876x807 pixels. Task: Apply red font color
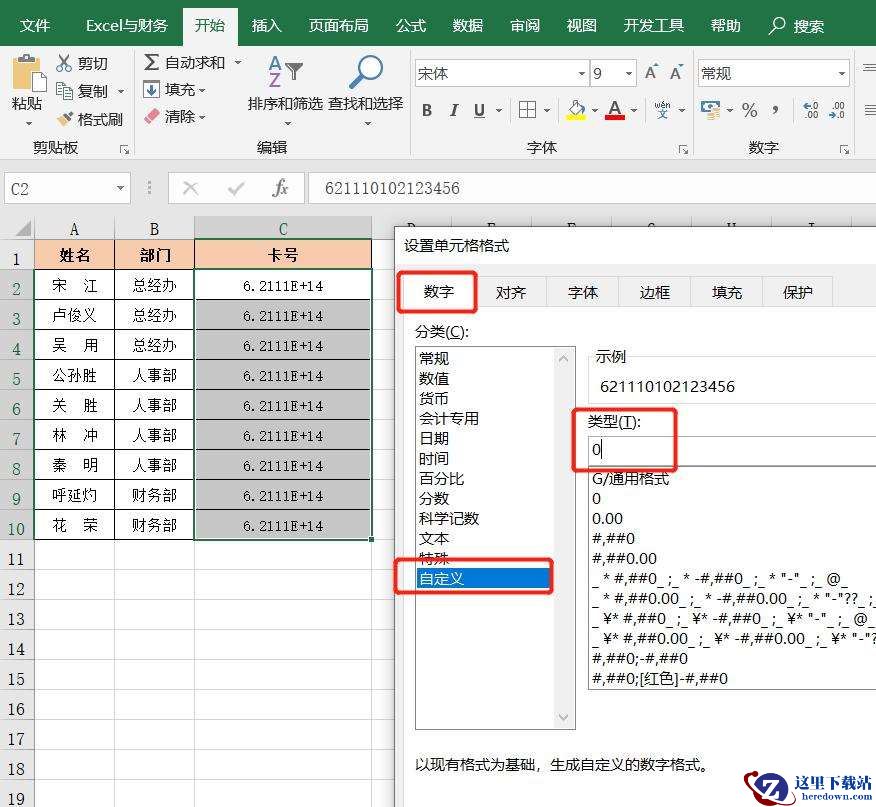615,110
